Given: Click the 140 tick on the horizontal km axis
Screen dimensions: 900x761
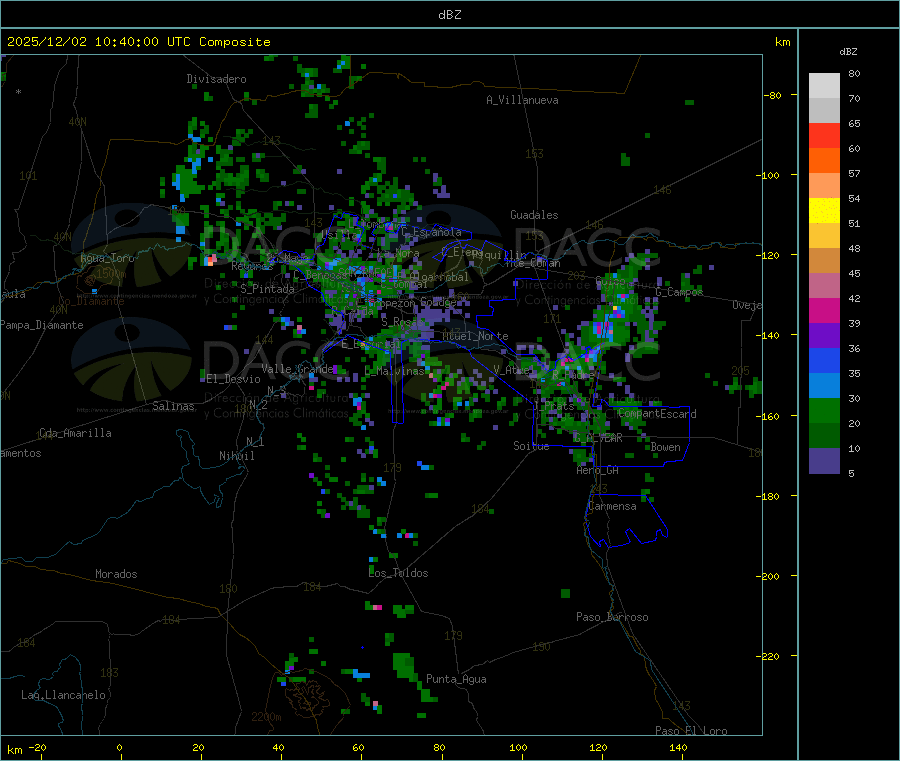Looking at the screenshot, I should click(678, 747).
